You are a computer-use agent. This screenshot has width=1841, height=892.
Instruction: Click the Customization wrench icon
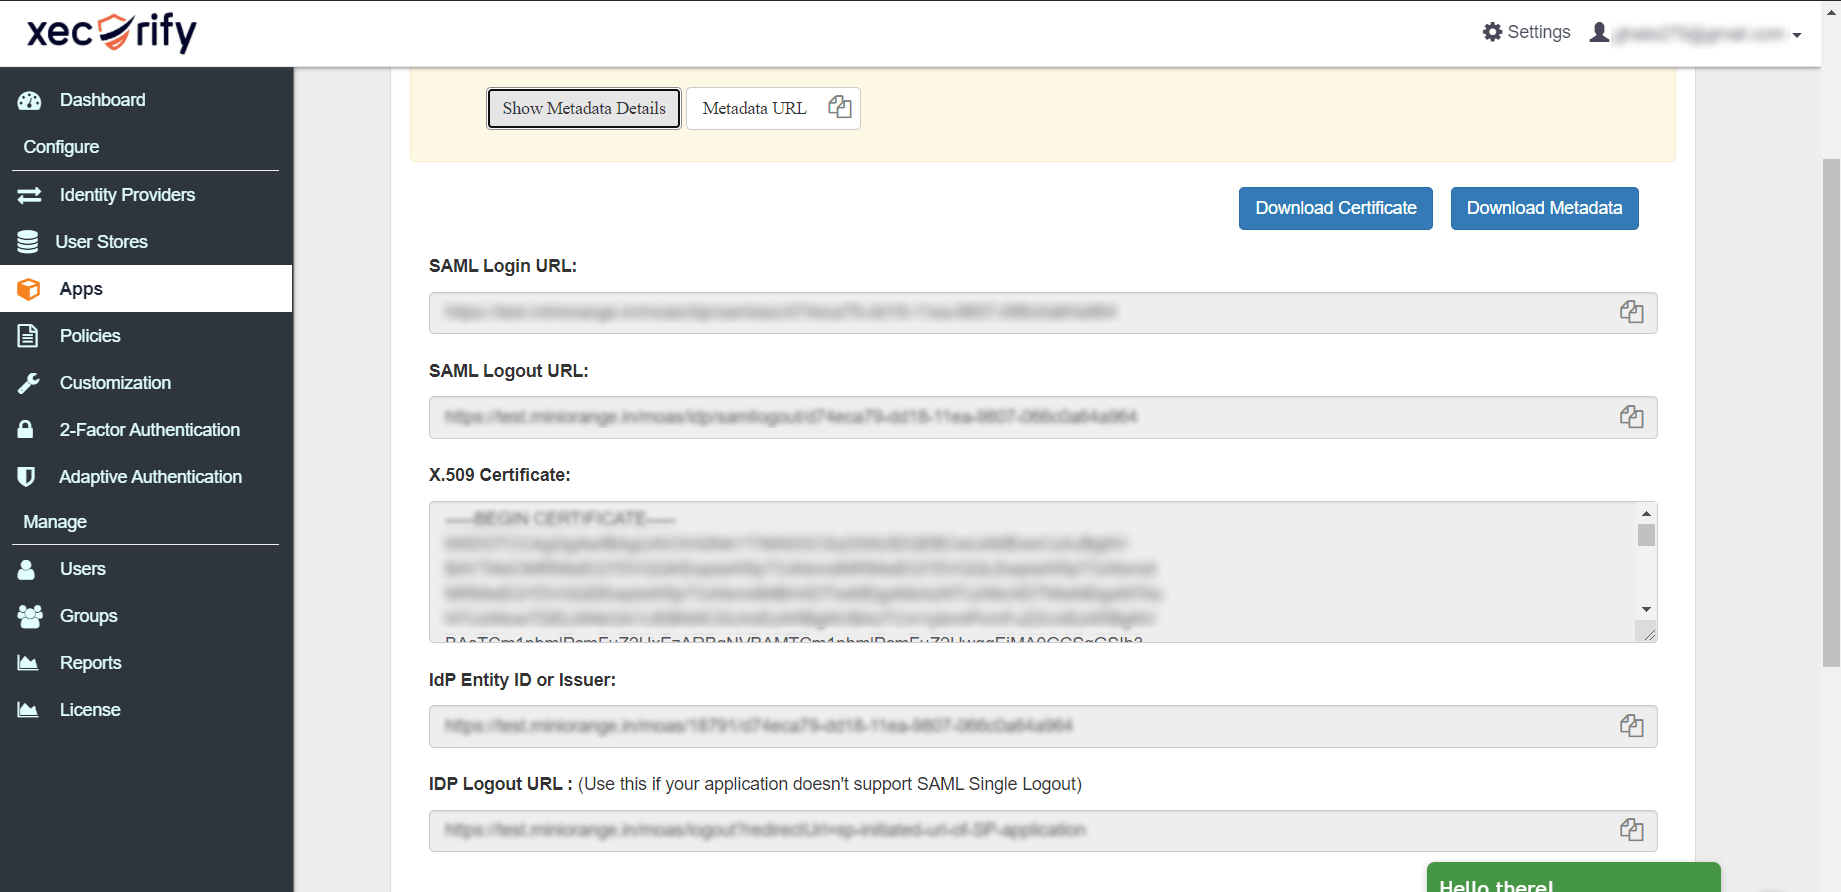click(29, 383)
